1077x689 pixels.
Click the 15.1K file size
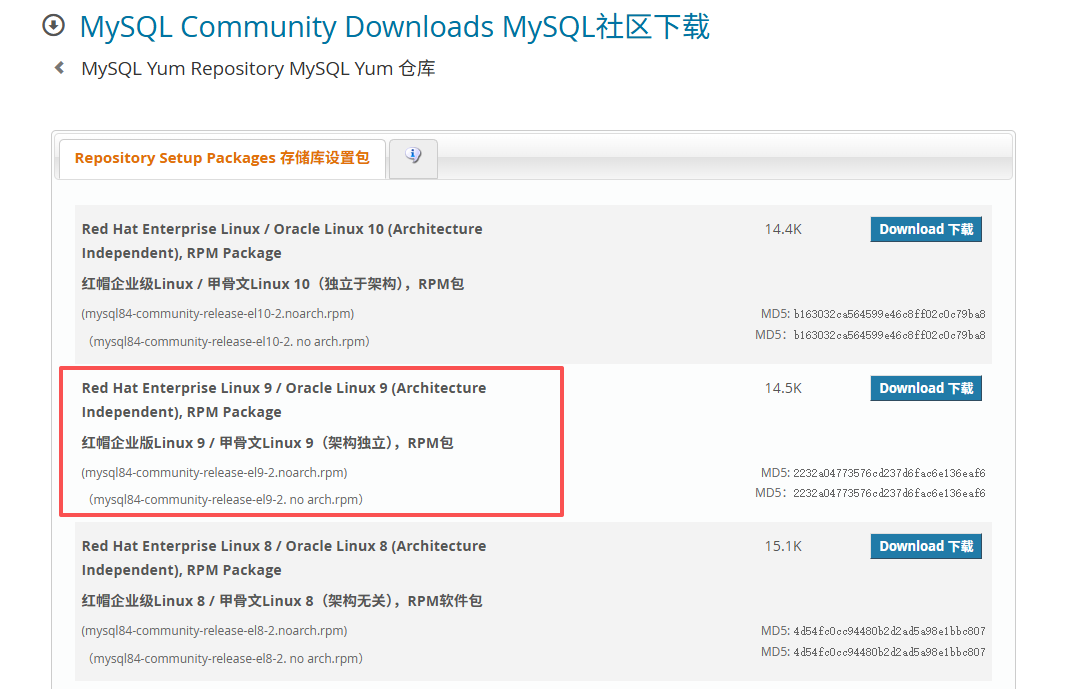click(783, 546)
